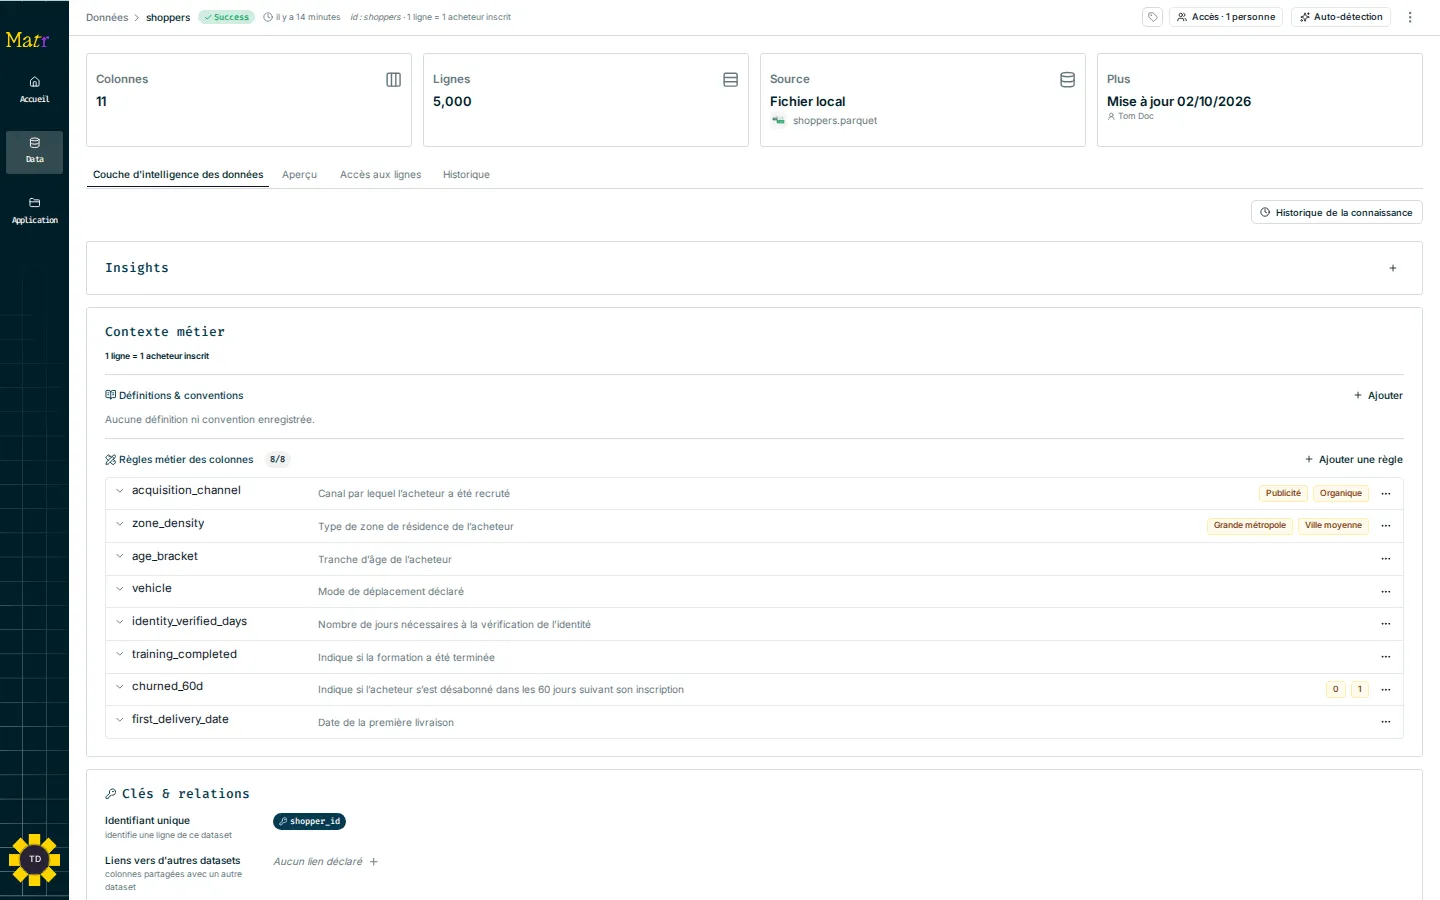This screenshot has height=900, width=1440.
Task: Switch to the Aperçu tab
Action: click(x=299, y=175)
